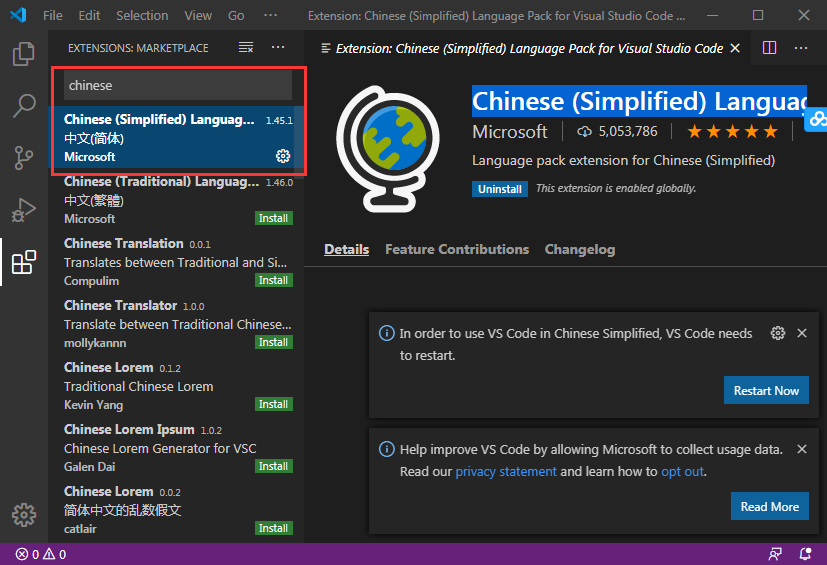Install the Chinese Translation extension
827x565 pixels.
click(x=273, y=280)
